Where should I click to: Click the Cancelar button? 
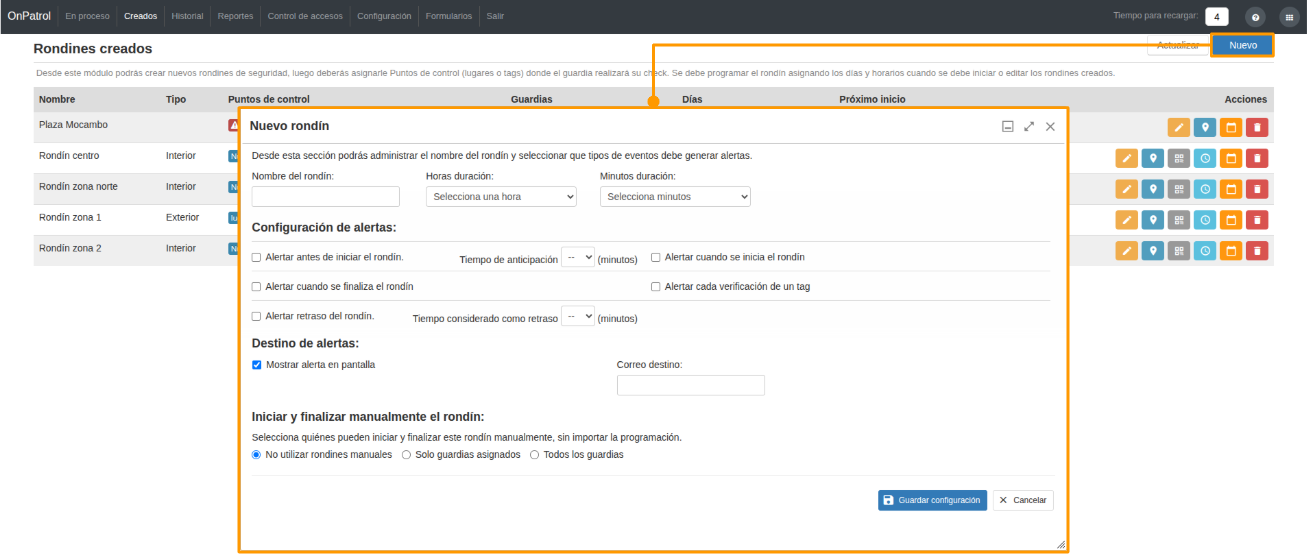point(1023,500)
